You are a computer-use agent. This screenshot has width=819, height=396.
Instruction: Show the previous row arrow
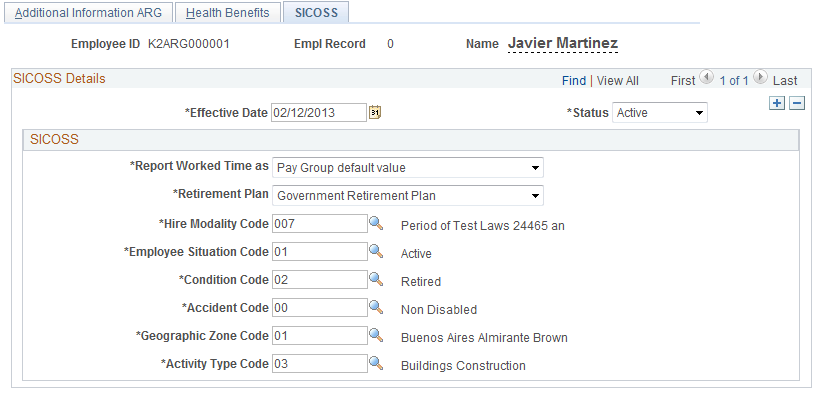[706, 78]
